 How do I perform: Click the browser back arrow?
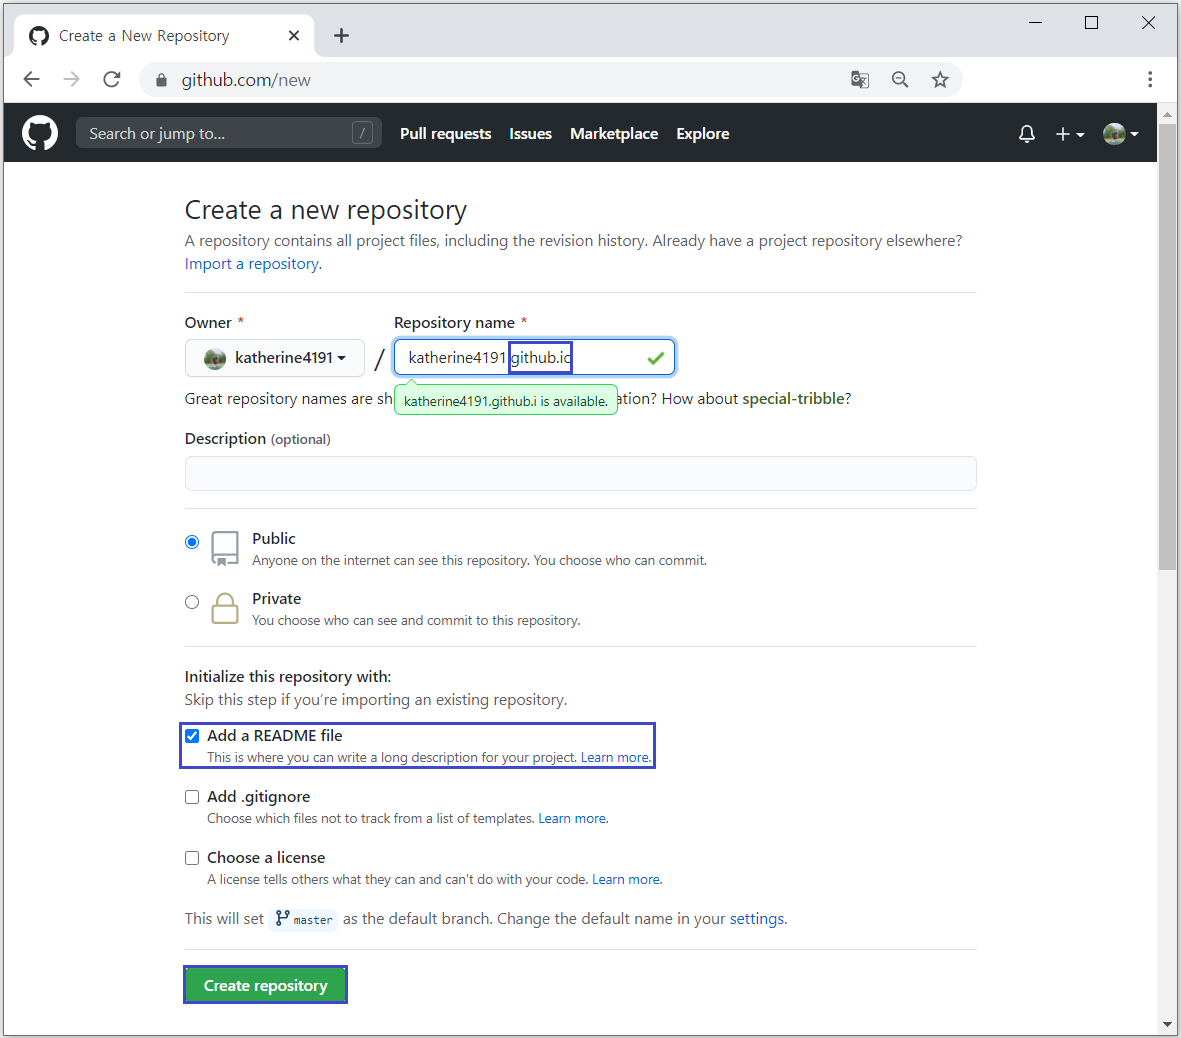click(32, 79)
